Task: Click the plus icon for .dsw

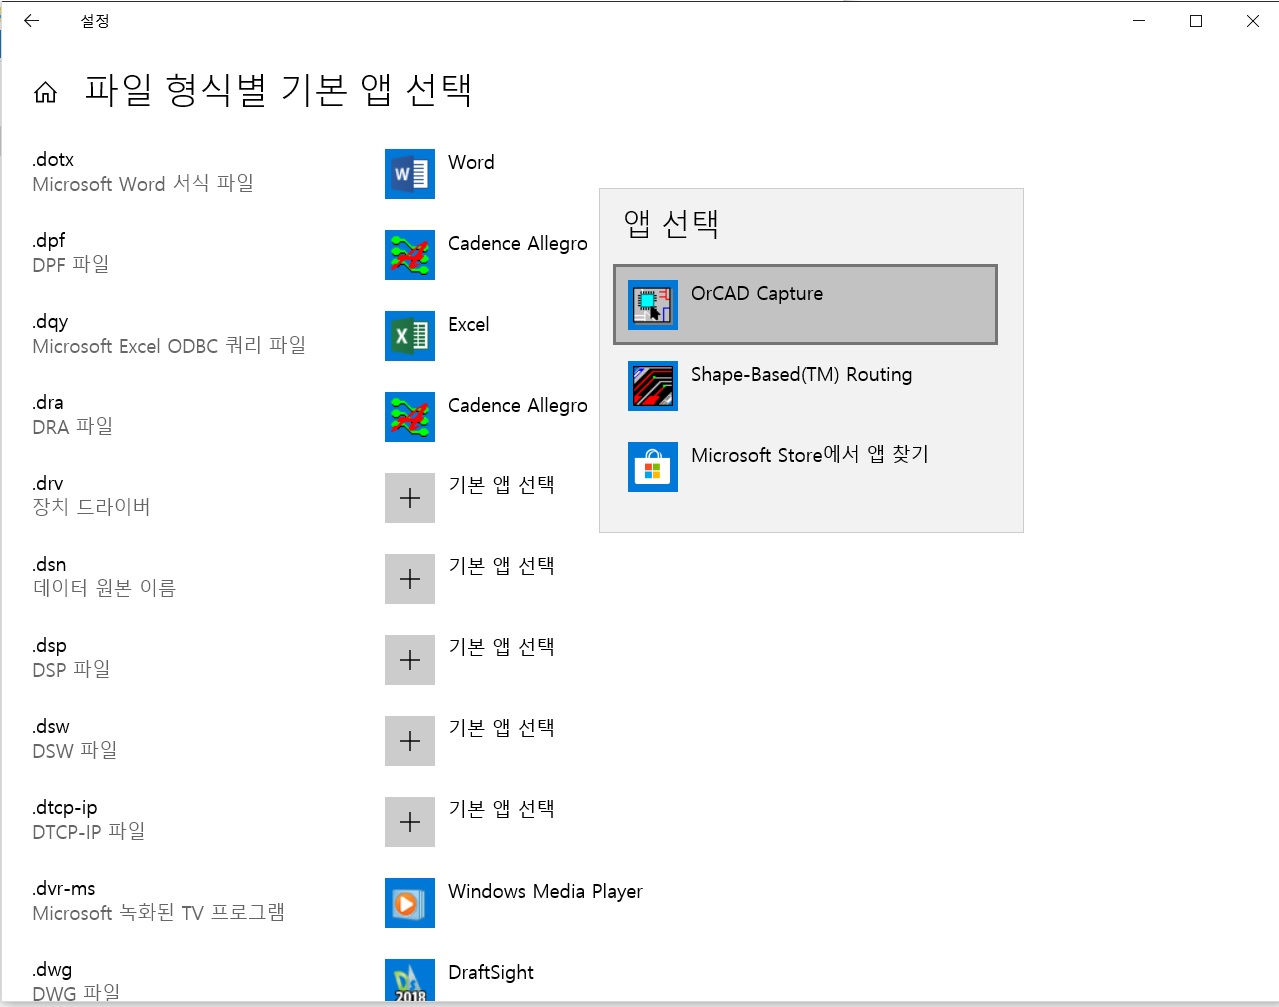Action: point(410,741)
